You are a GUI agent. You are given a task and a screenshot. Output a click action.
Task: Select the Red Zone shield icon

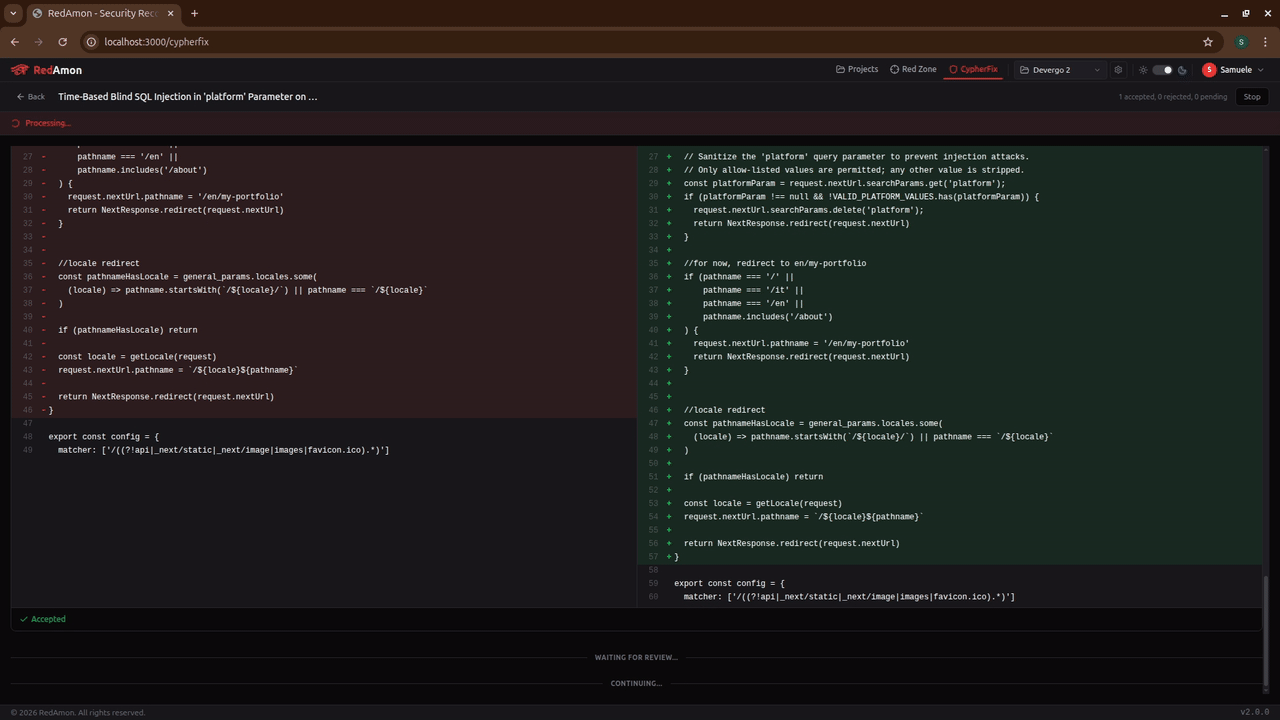point(897,69)
